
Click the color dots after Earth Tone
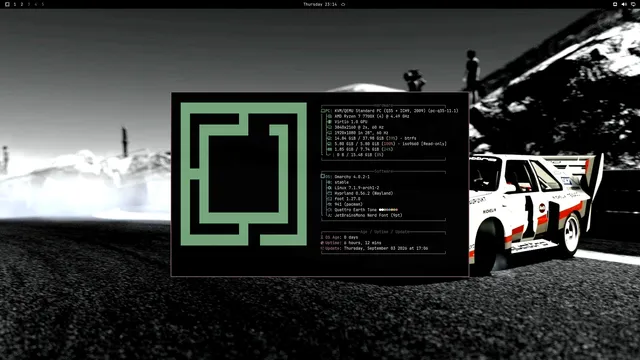click(388, 210)
